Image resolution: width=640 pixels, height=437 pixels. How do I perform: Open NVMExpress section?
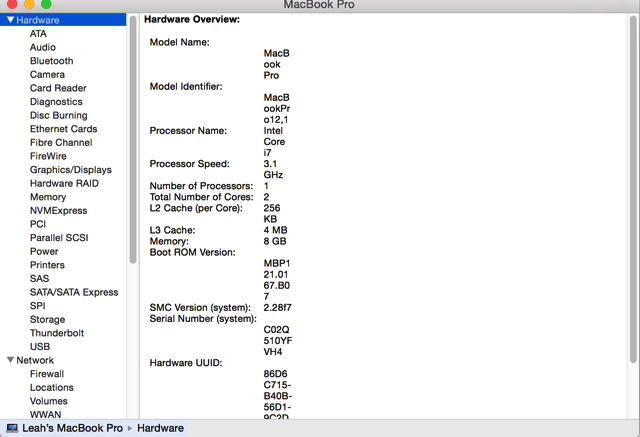(59, 211)
